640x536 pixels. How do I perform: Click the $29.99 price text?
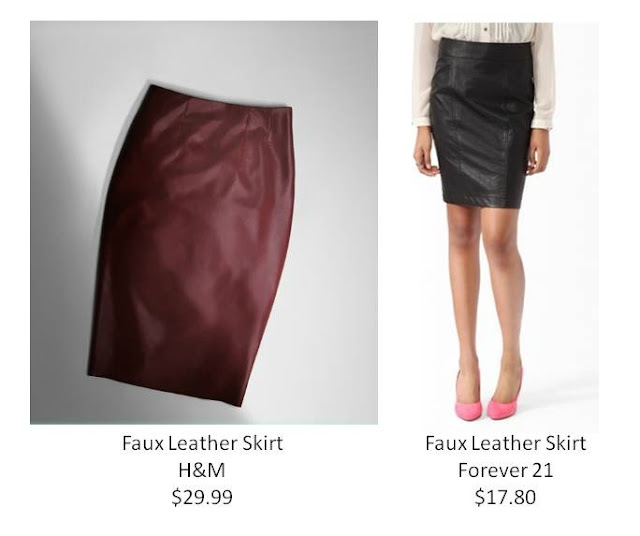click(202, 497)
